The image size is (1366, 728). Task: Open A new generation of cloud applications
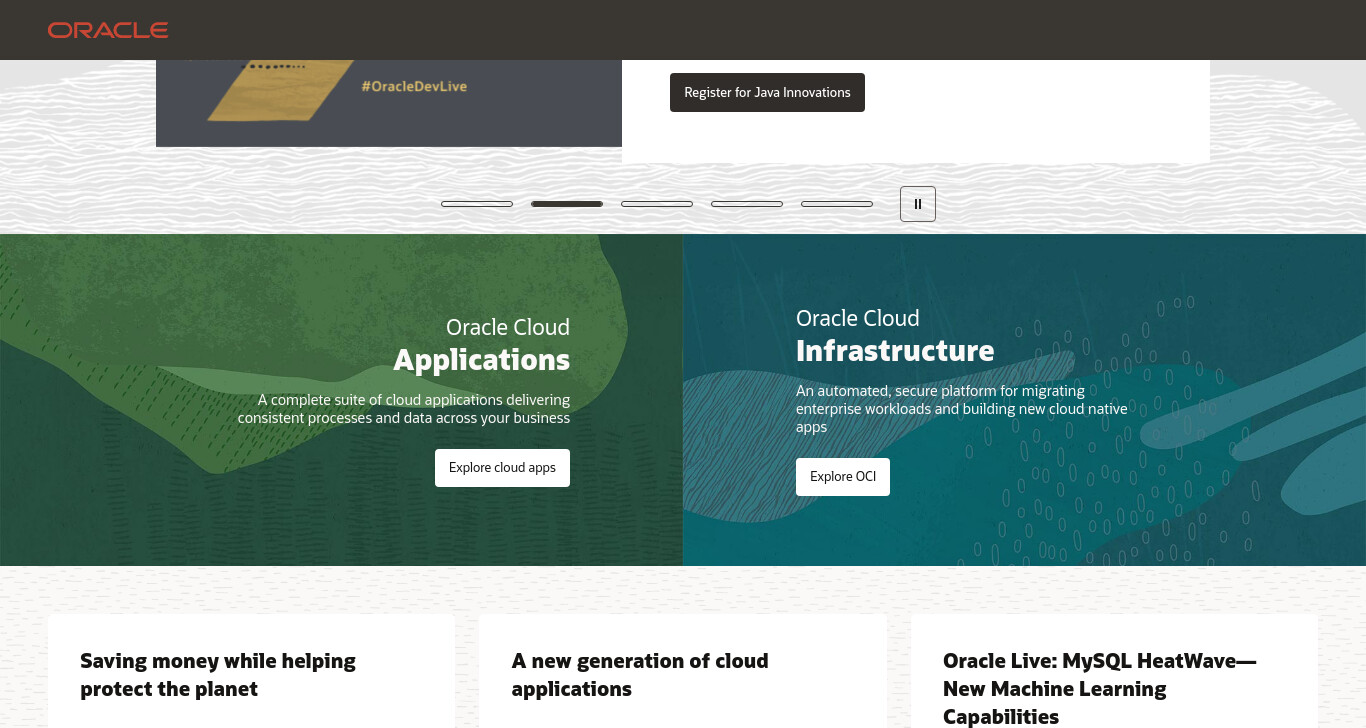point(640,675)
